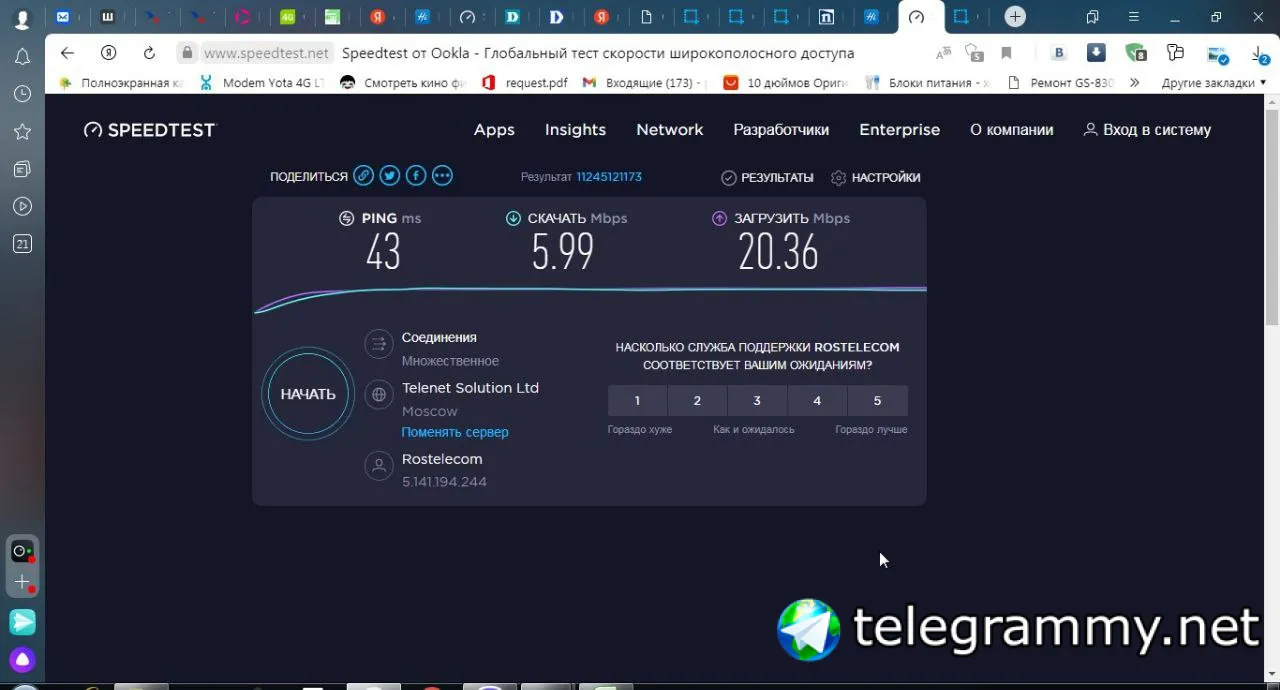Share result on Twitter

coord(390,176)
